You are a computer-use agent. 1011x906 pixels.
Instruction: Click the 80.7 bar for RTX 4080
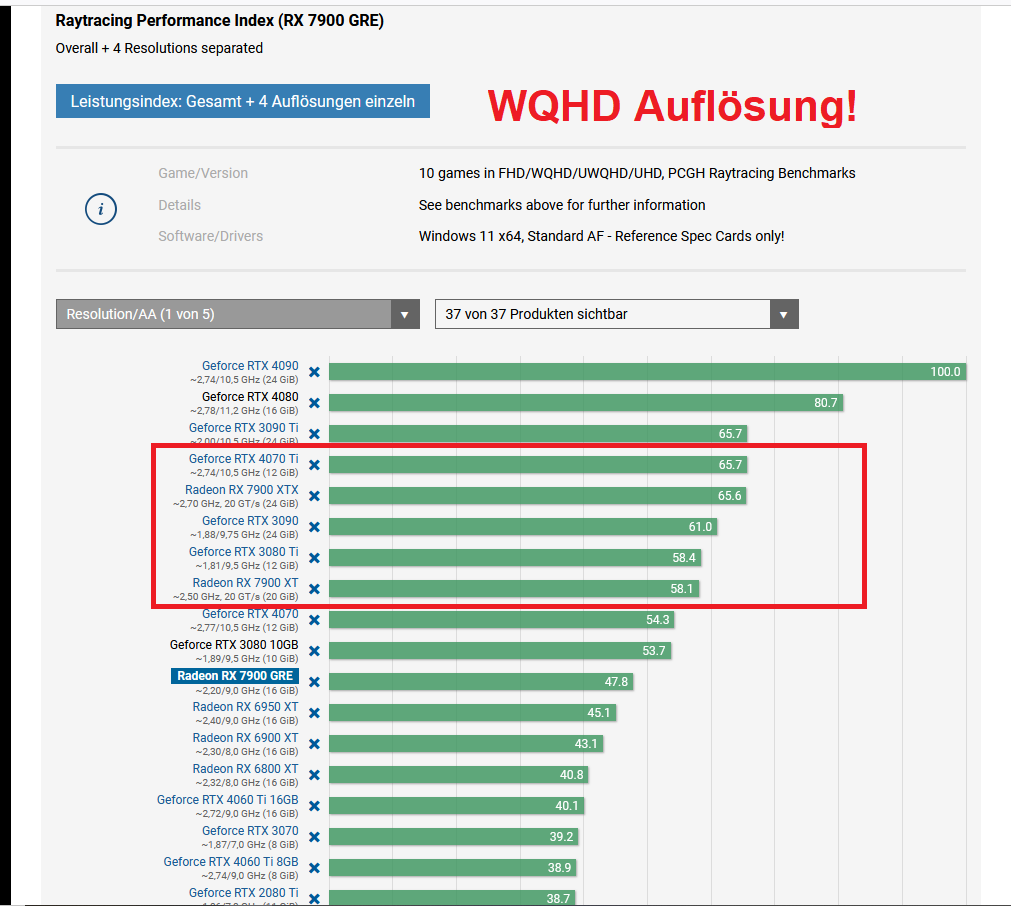click(586, 402)
